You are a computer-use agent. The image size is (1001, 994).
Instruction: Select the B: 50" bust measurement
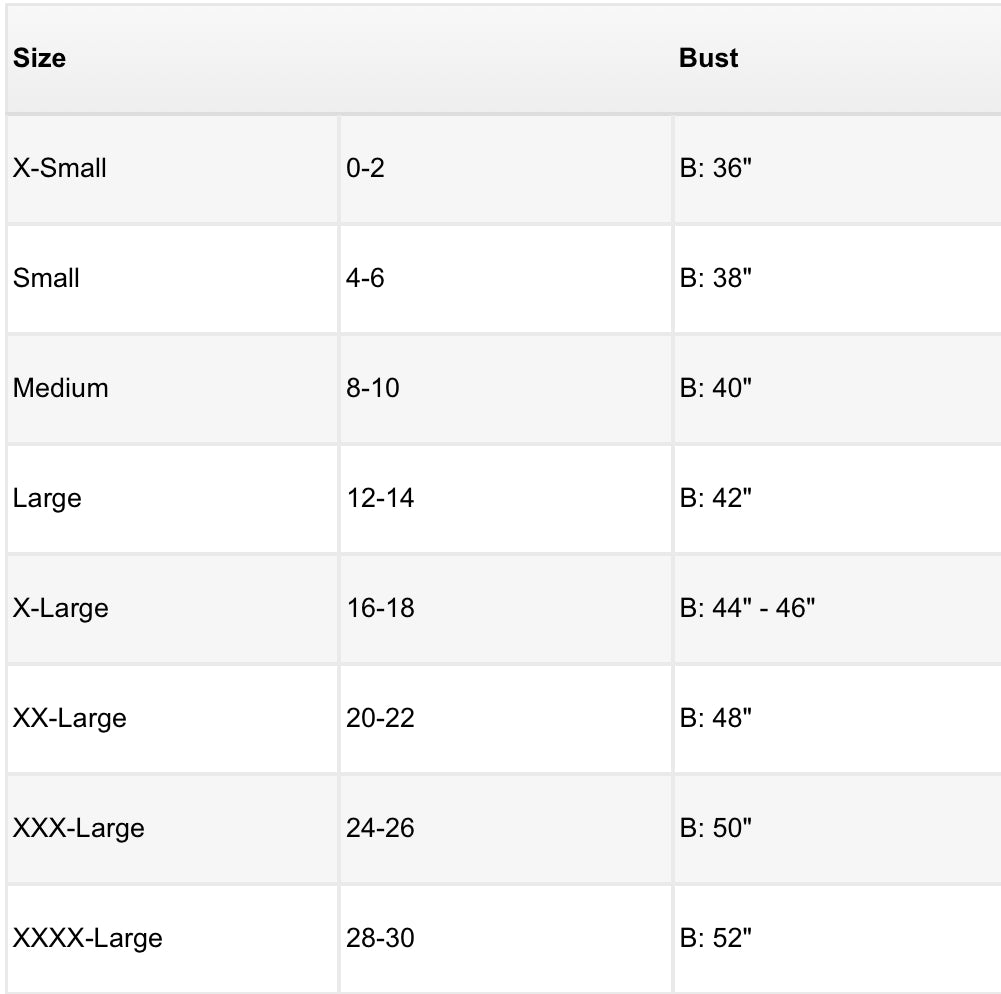point(716,828)
